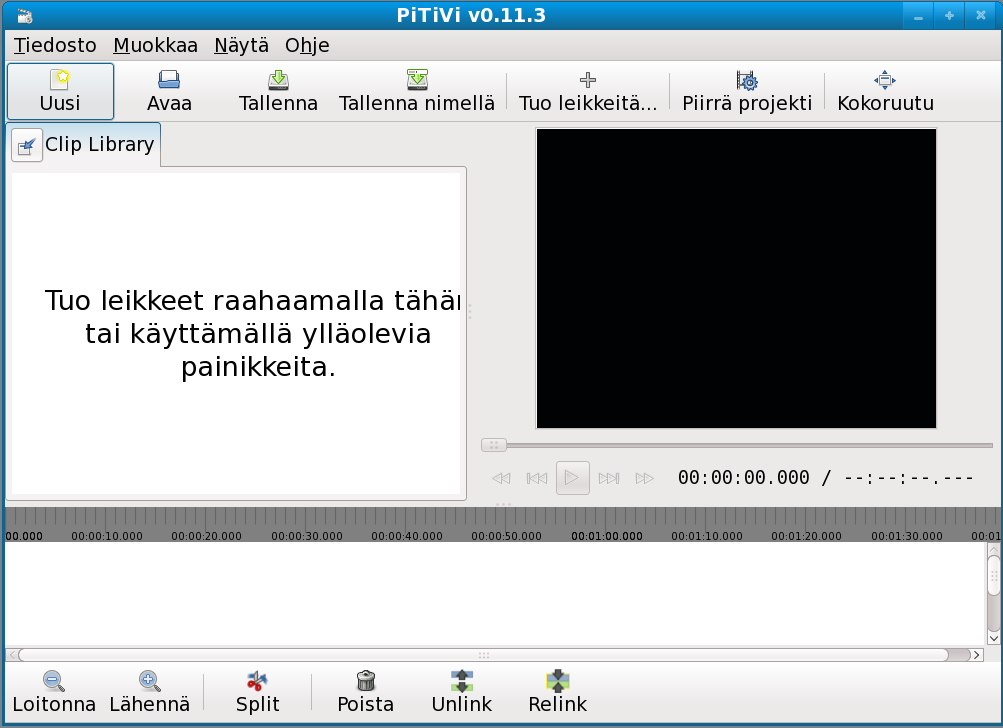The height and width of the screenshot is (728, 1003).
Task: Zoom in timeline with Lähennä
Action: (x=149, y=682)
